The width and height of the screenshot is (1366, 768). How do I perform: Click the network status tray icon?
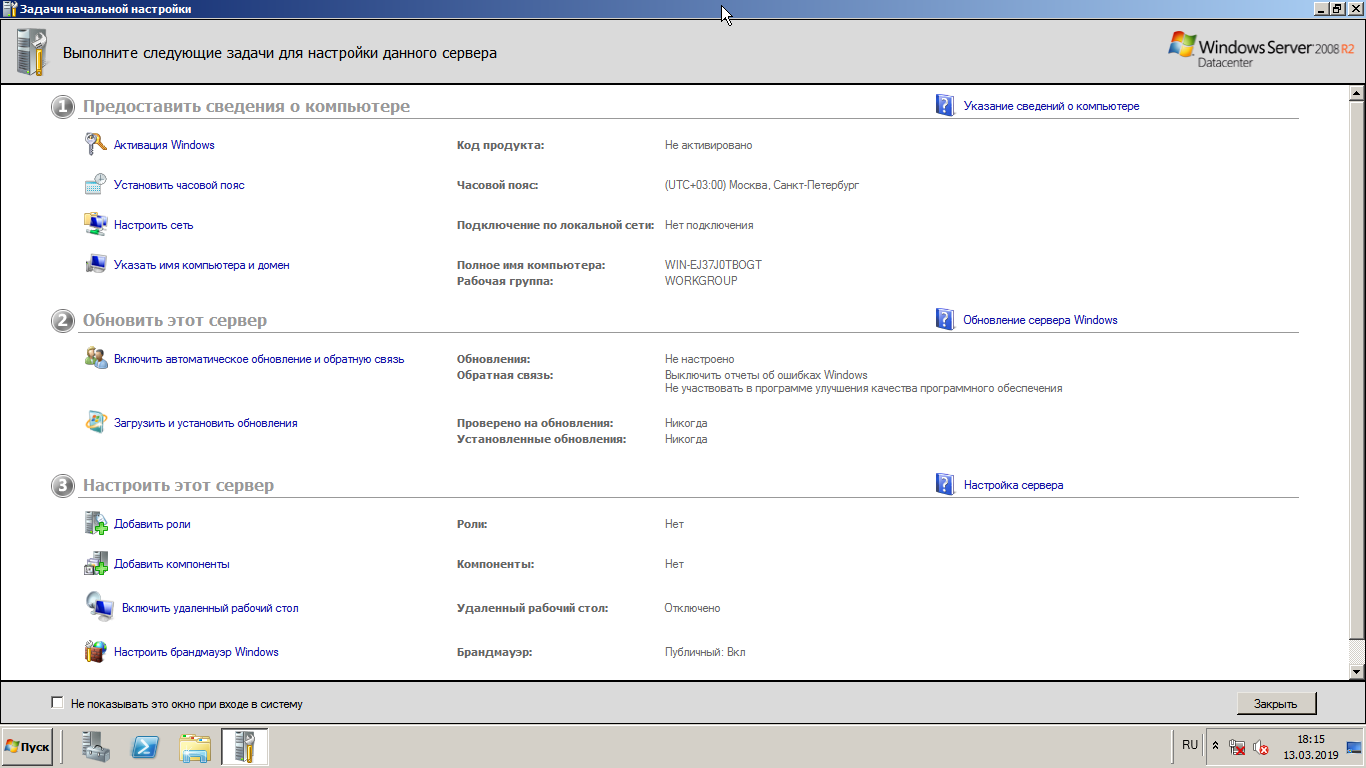[1237, 747]
